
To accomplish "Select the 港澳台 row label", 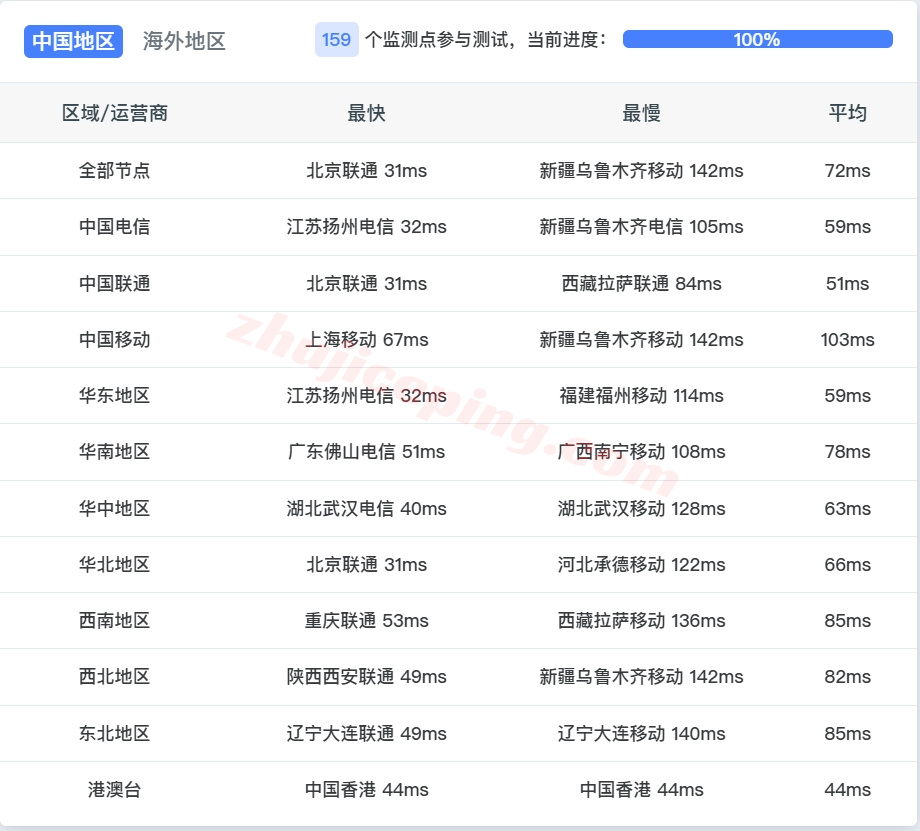I will click(x=115, y=790).
